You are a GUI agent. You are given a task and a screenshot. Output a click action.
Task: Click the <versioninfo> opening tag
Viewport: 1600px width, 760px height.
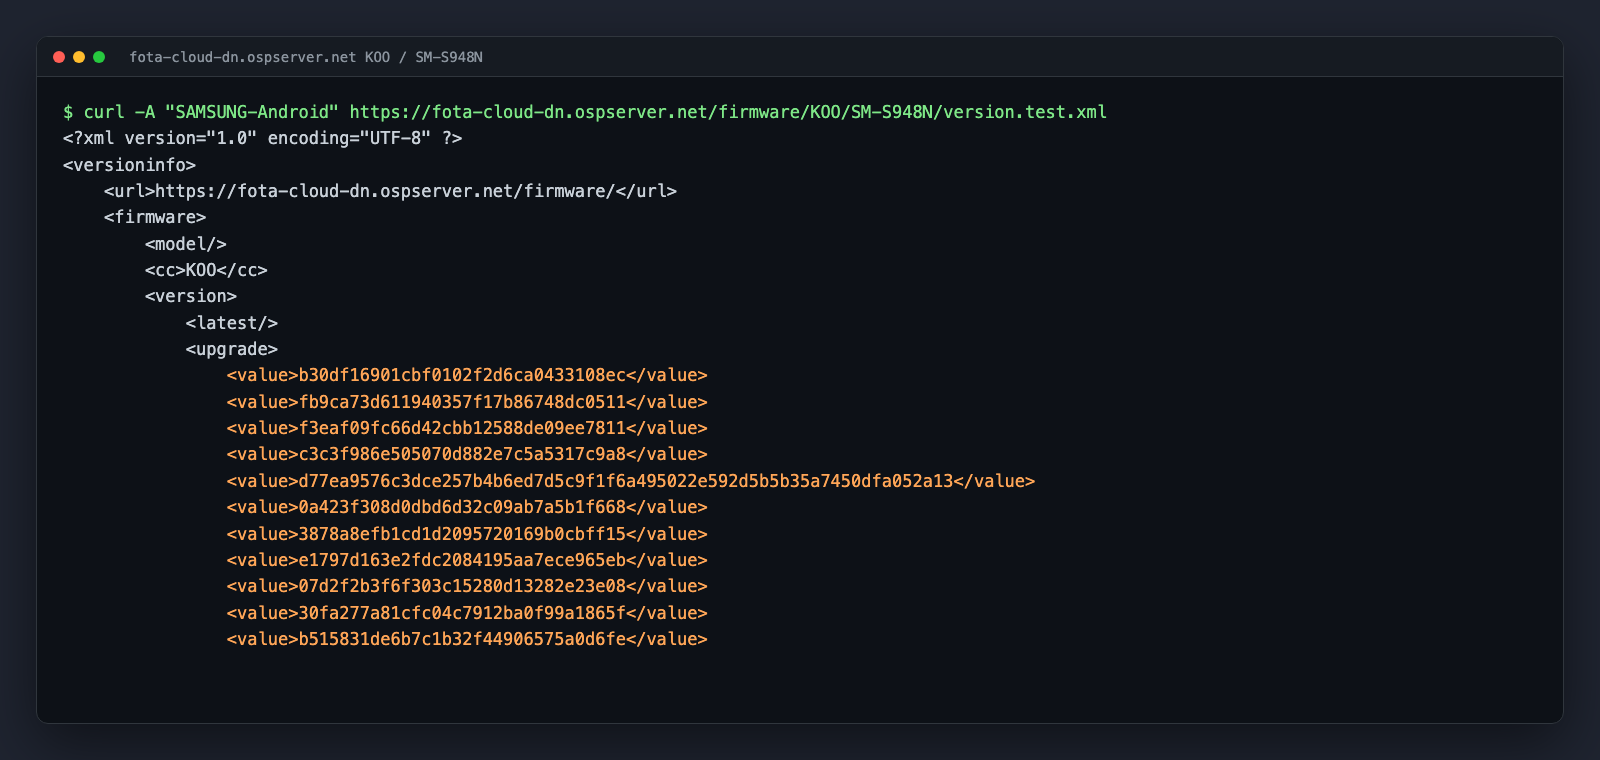tap(130, 165)
